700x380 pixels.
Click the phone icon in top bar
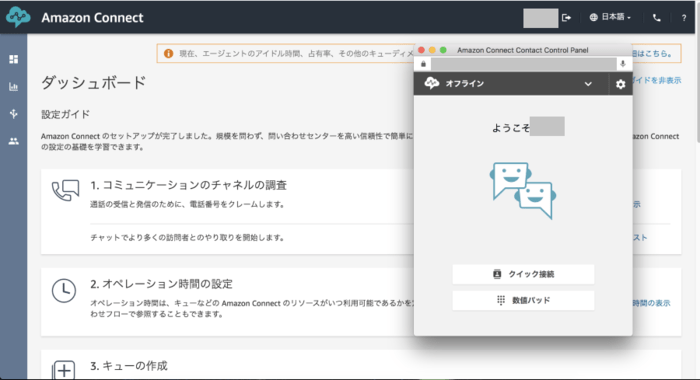[657, 18]
